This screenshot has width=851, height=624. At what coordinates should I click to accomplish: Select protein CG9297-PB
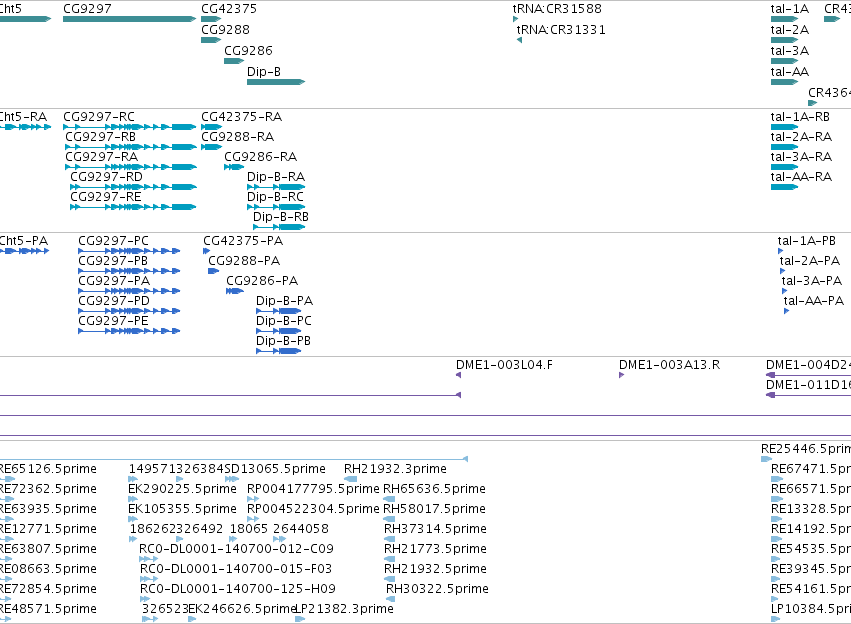pos(129,271)
